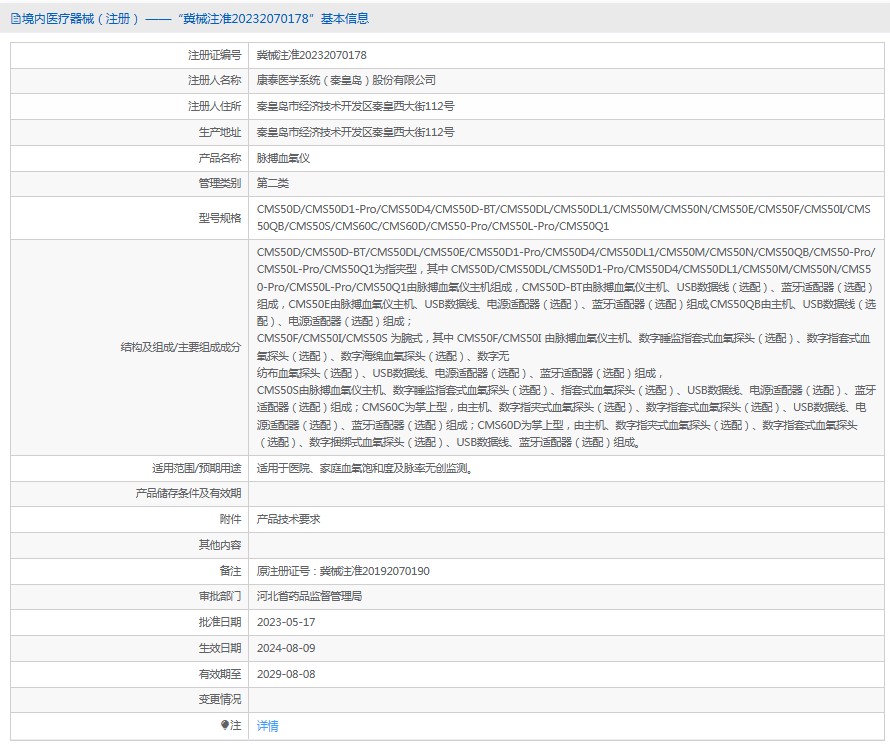
Task: Click the 型号规格 label
Action: point(220,218)
